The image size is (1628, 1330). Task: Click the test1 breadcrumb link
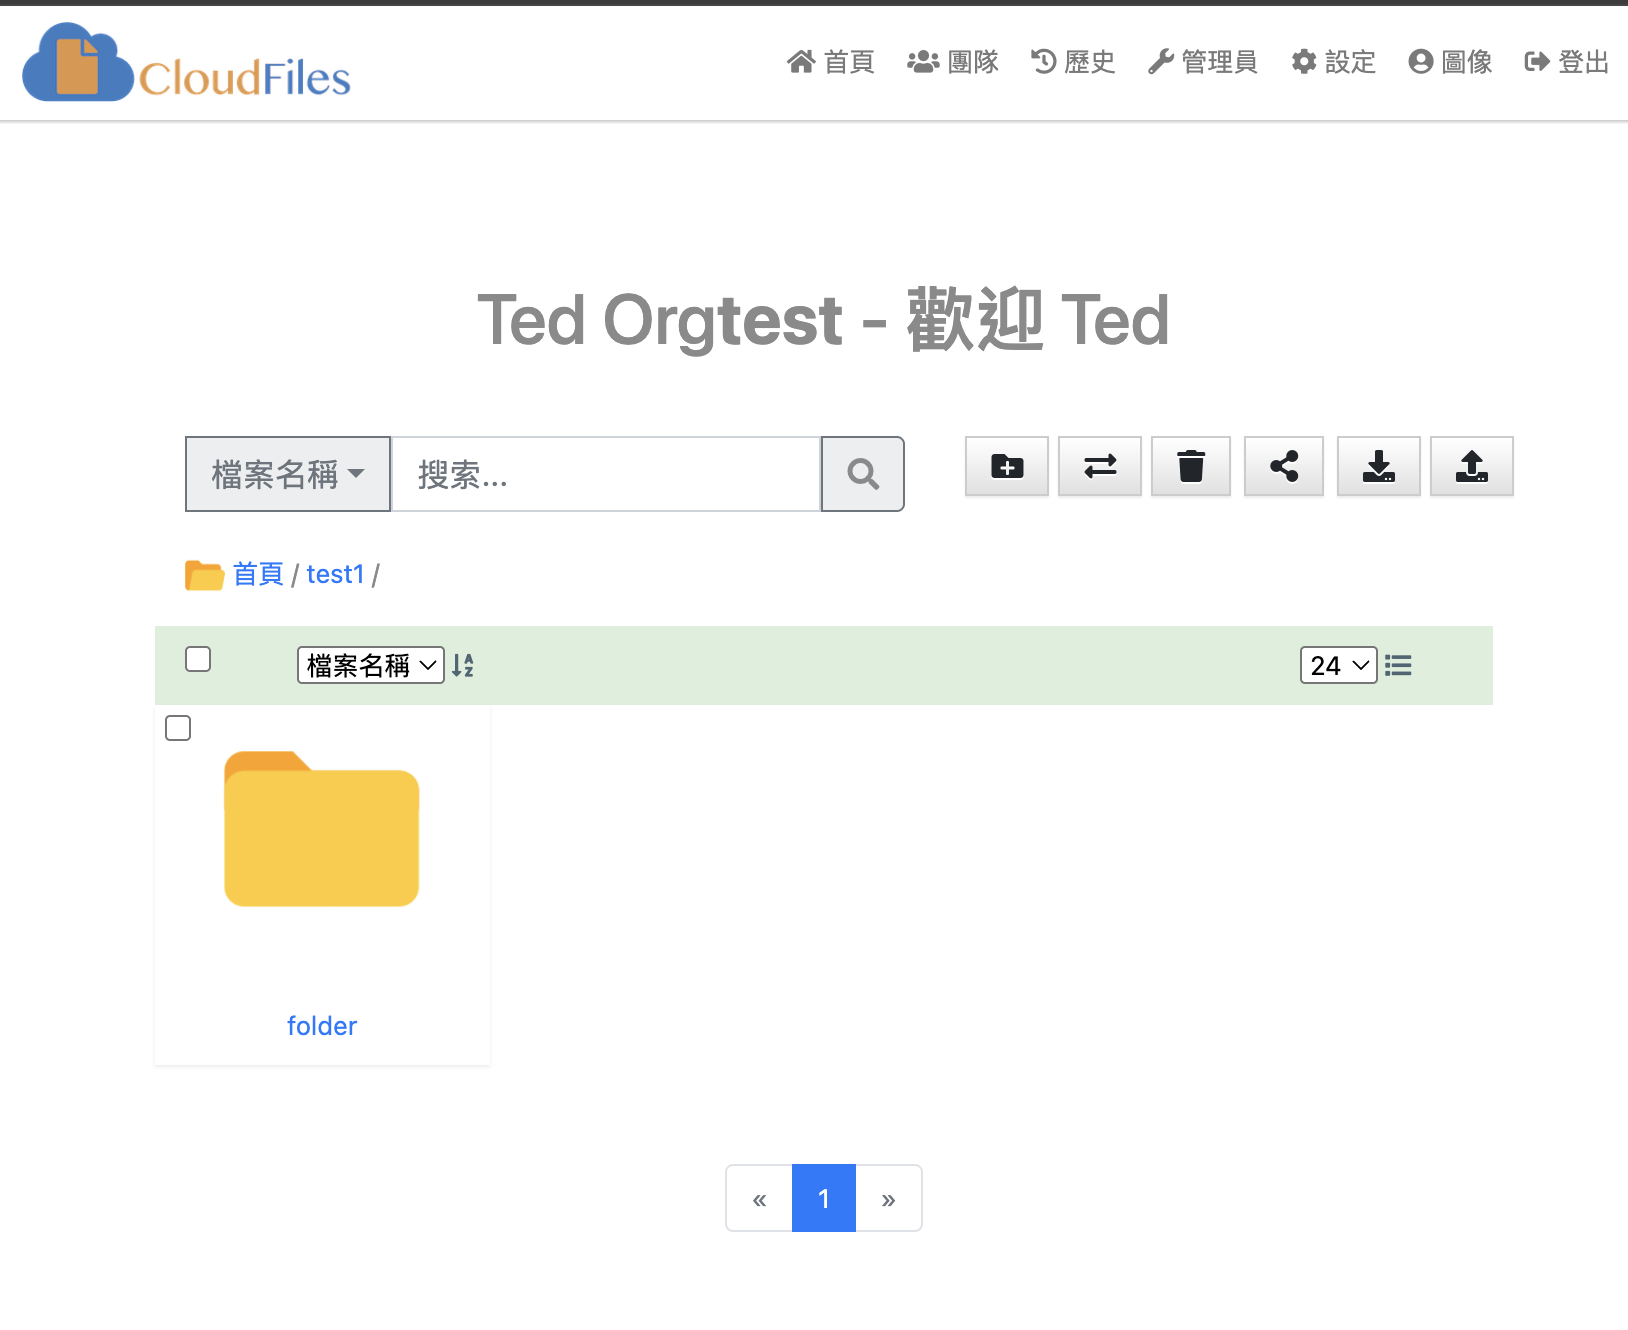coord(335,574)
